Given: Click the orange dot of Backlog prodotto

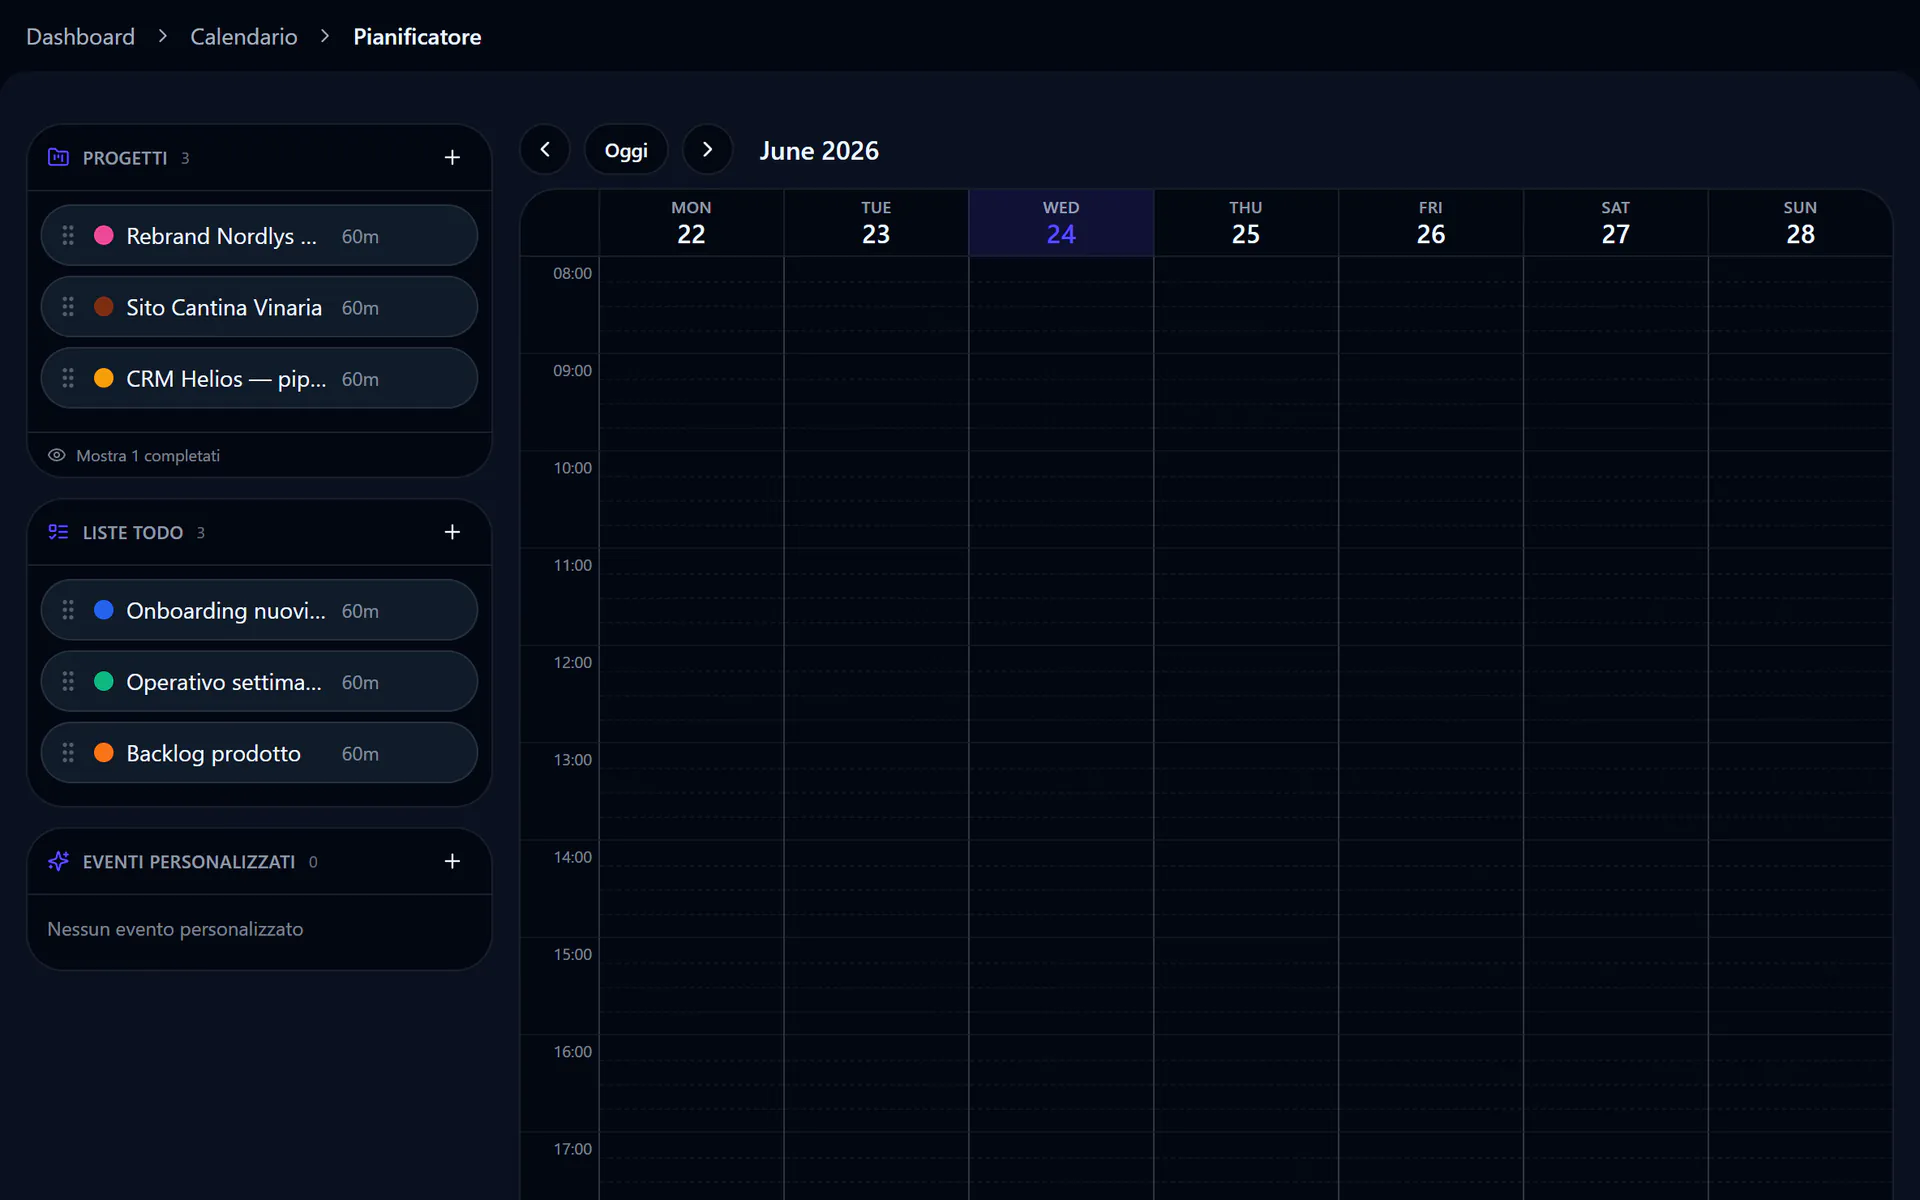Looking at the screenshot, I should coord(104,753).
